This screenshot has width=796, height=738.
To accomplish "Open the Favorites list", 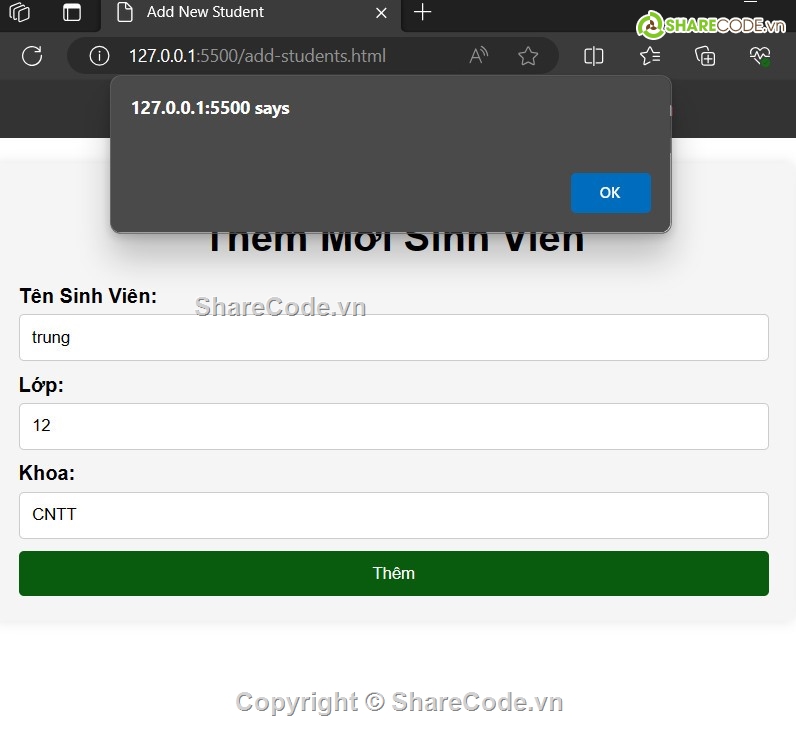I will coord(650,56).
